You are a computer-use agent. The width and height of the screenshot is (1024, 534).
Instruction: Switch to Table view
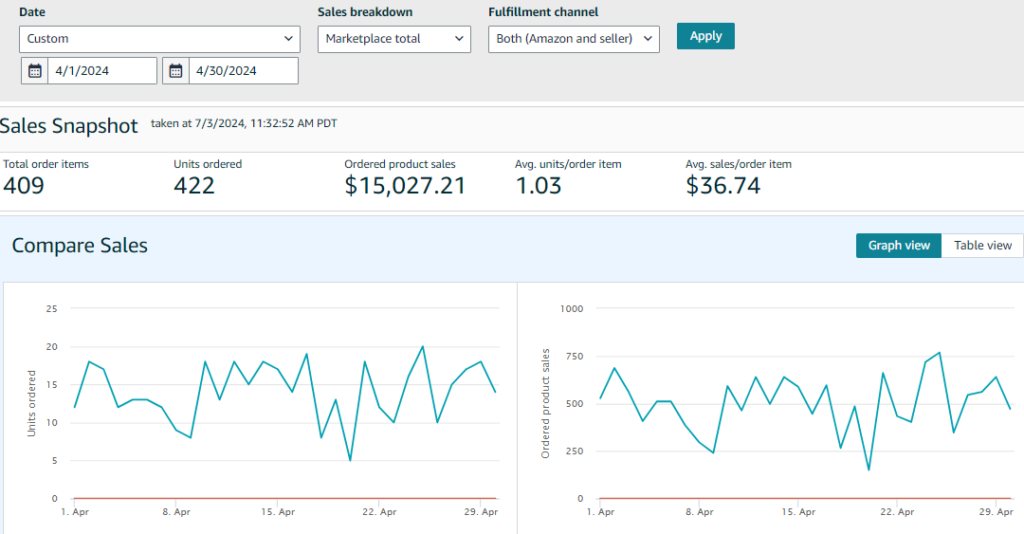tap(982, 245)
